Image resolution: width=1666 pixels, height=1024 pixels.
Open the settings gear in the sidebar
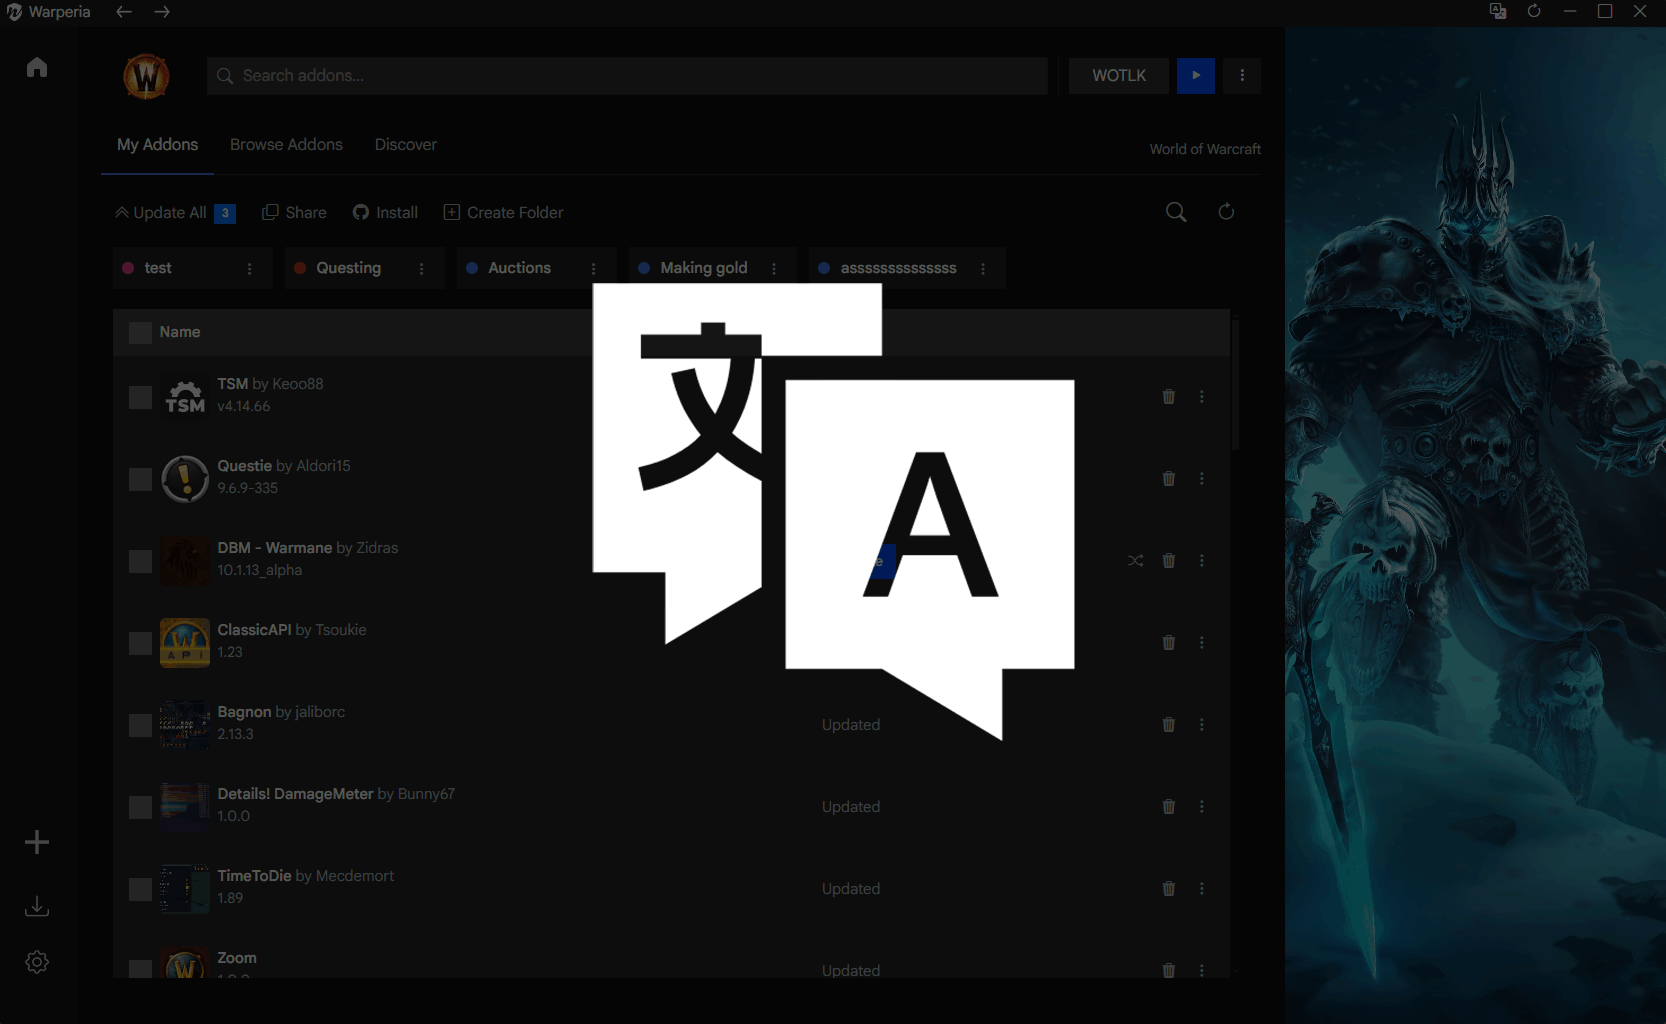tap(37, 962)
